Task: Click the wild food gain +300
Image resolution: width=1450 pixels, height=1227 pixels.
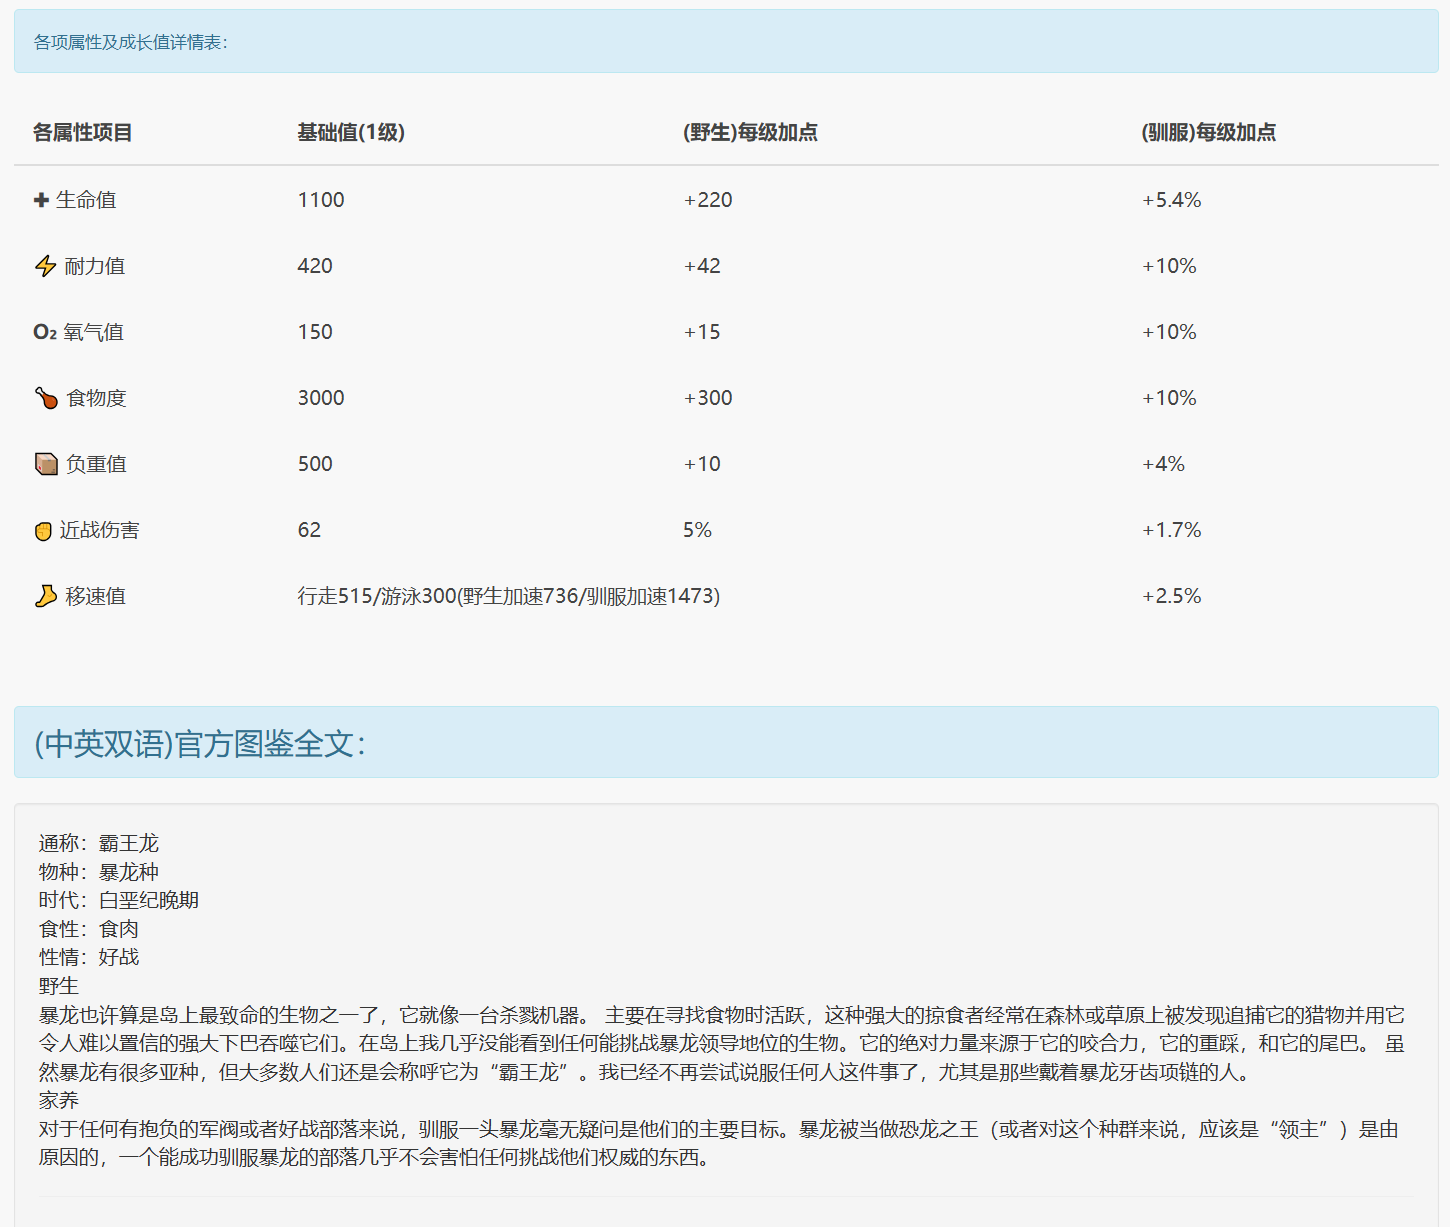Action: pyautogui.click(x=708, y=398)
